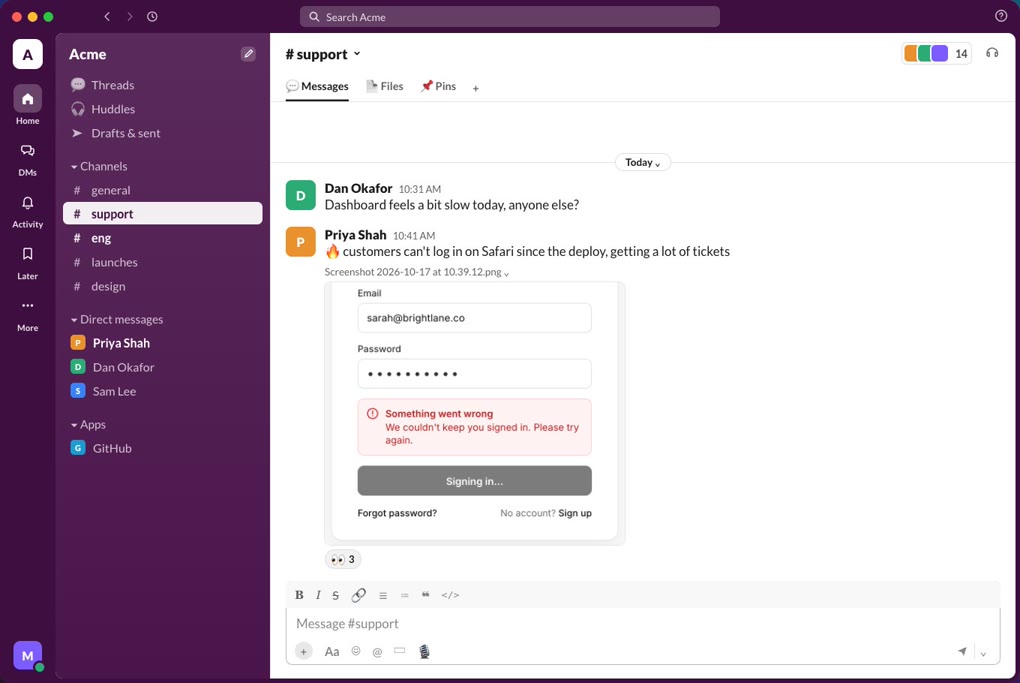Open the Home view in left rail
The width and height of the screenshot is (1020, 683).
point(27,105)
